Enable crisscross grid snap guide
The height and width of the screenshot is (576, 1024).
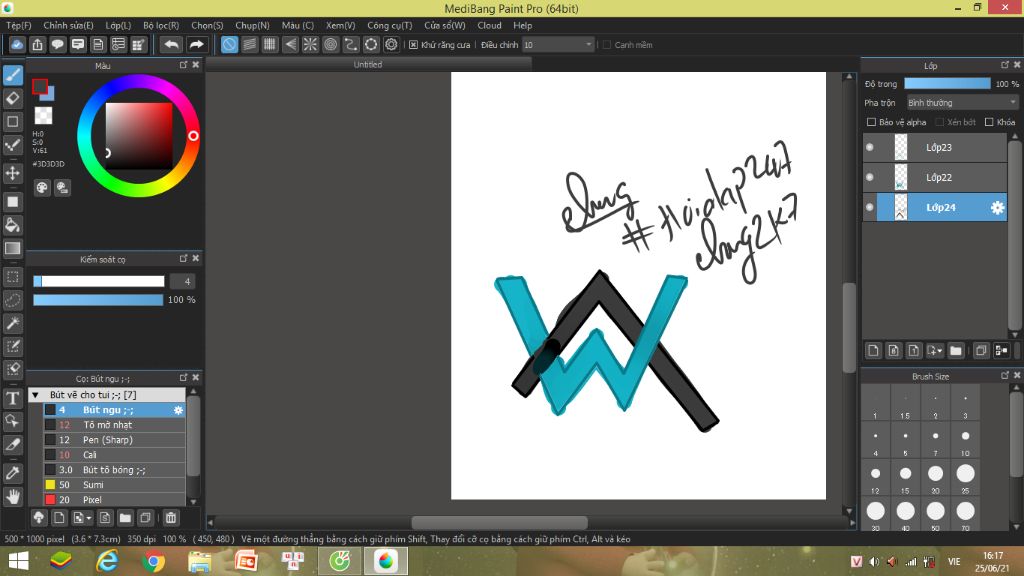(x=270, y=44)
